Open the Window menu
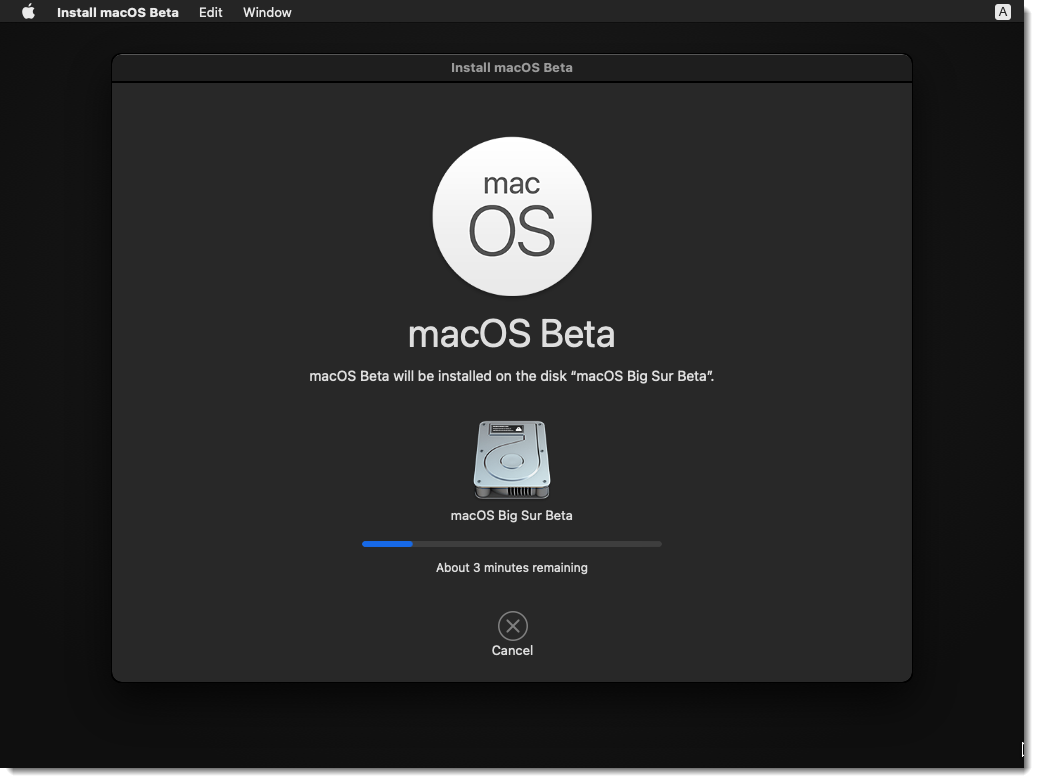This screenshot has width=1038, height=782. [267, 13]
